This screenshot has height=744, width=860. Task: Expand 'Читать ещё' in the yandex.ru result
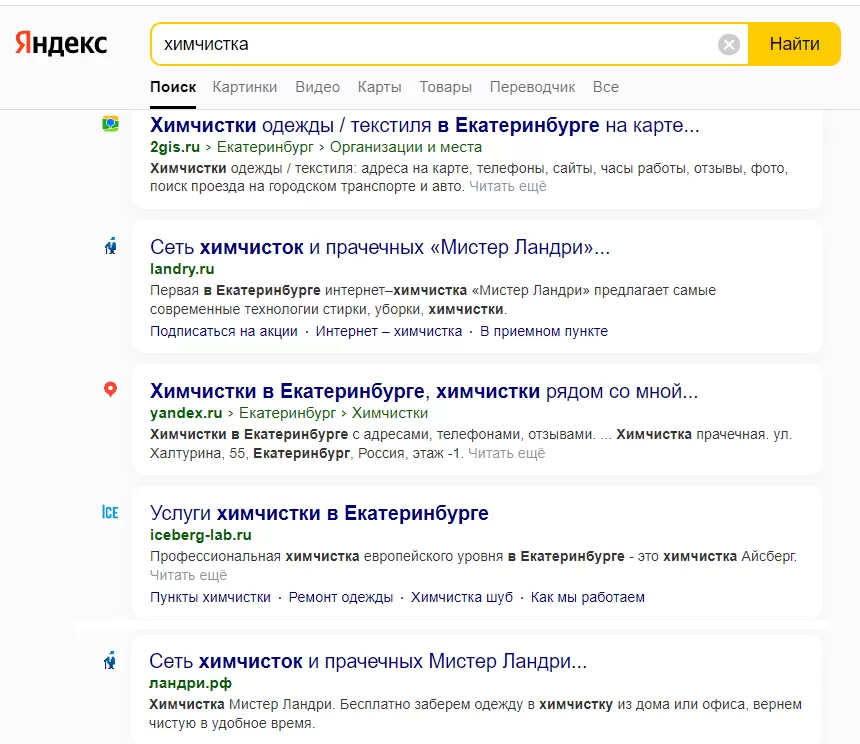tap(507, 453)
